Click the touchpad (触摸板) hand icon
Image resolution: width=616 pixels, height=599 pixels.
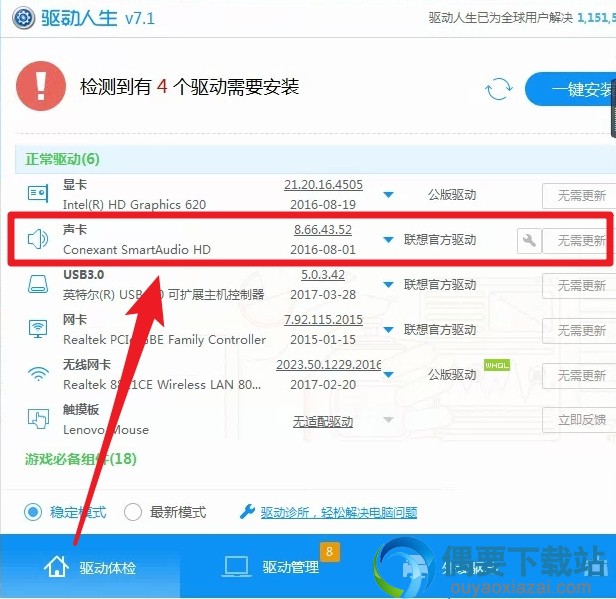38,419
